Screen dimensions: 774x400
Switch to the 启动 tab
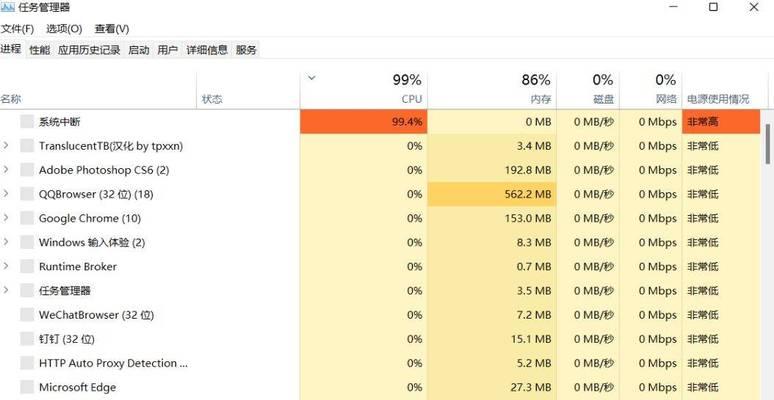(x=139, y=50)
